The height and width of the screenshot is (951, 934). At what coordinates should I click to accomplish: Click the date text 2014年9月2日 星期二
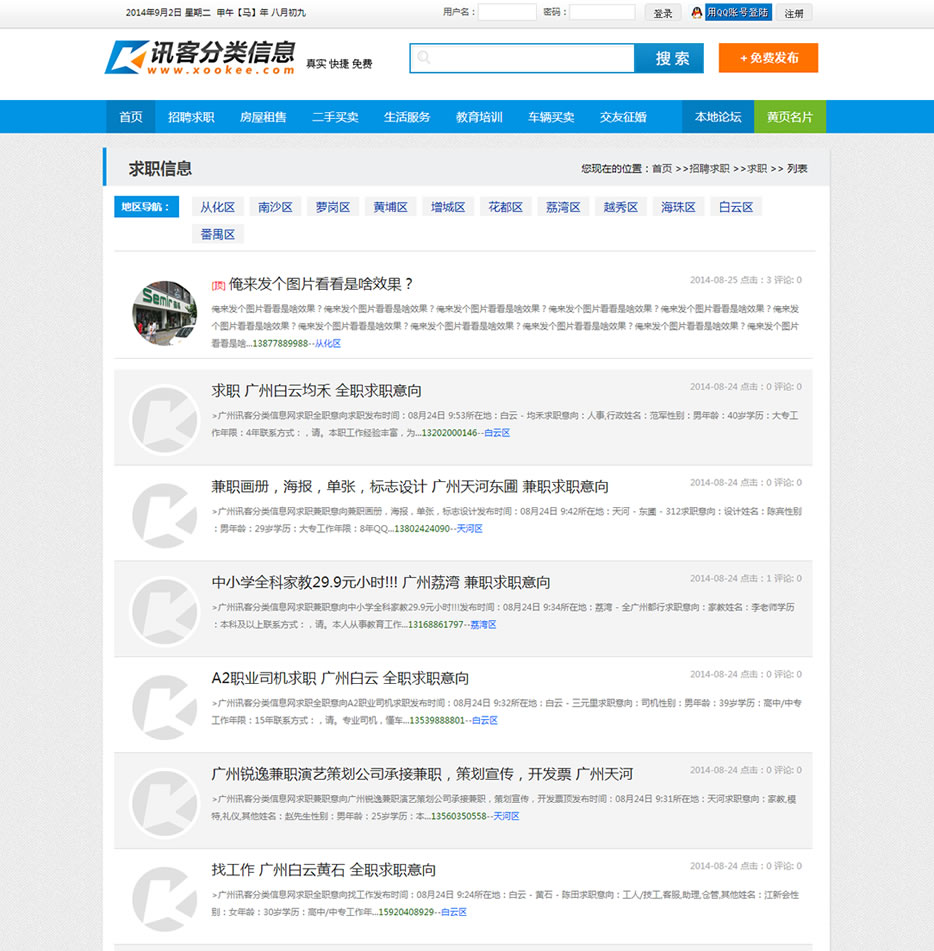168,12
